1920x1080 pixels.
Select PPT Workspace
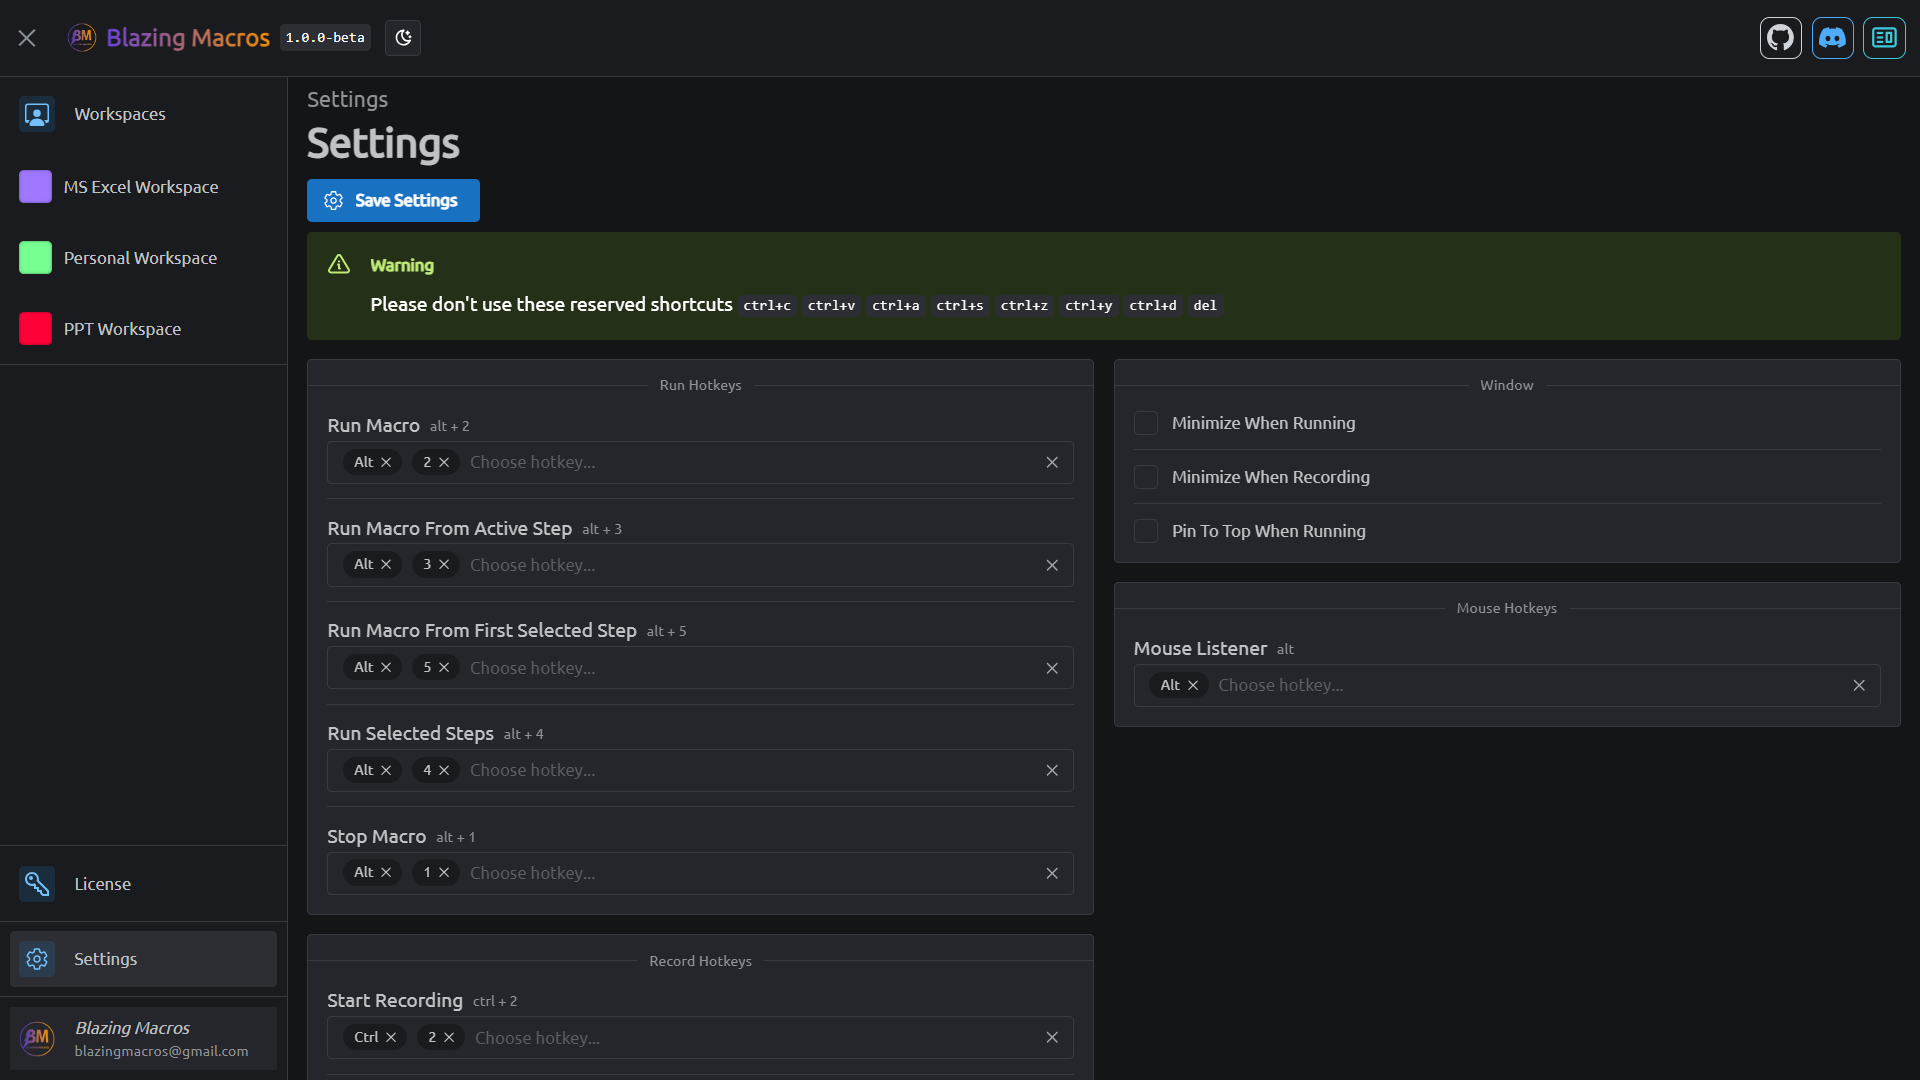tap(144, 329)
